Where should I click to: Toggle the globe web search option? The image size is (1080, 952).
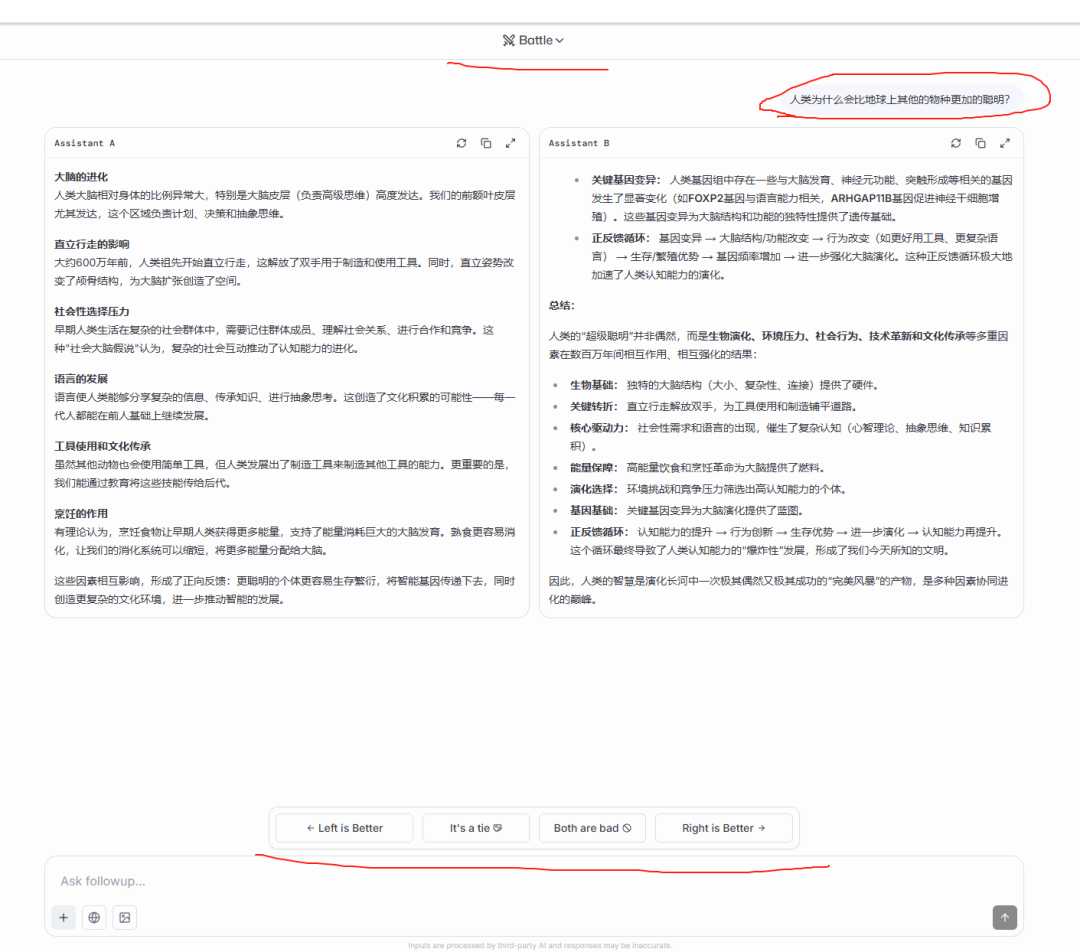(x=94, y=917)
